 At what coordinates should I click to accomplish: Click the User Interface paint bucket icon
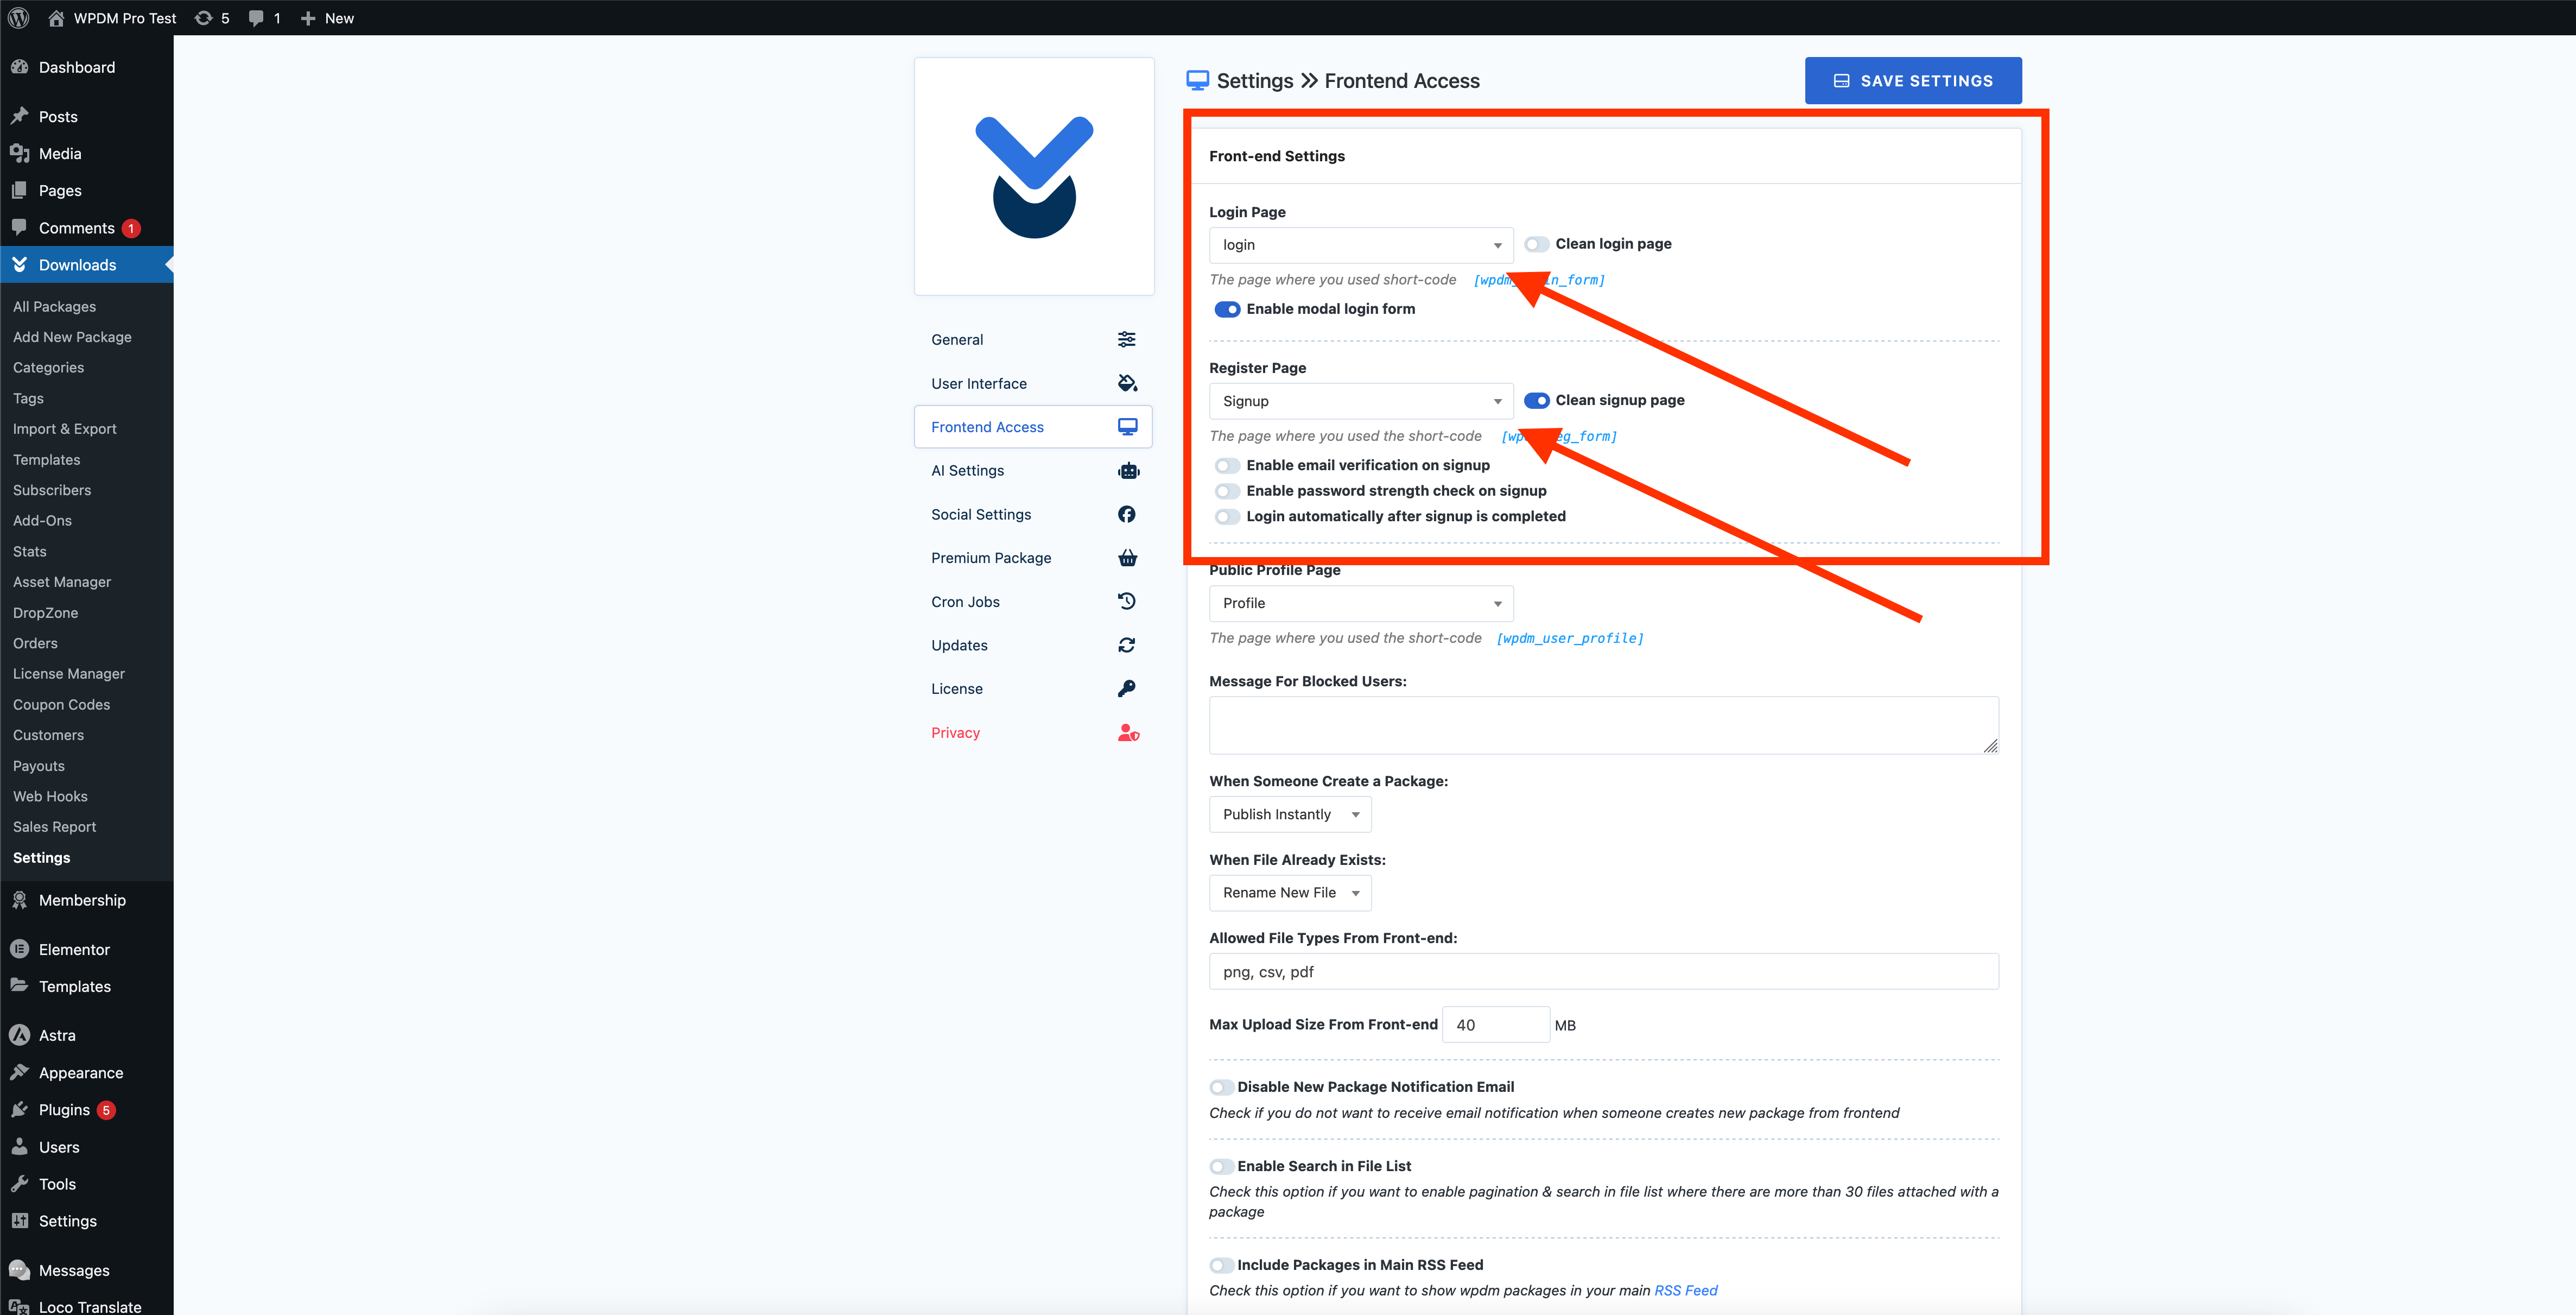coord(1127,383)
